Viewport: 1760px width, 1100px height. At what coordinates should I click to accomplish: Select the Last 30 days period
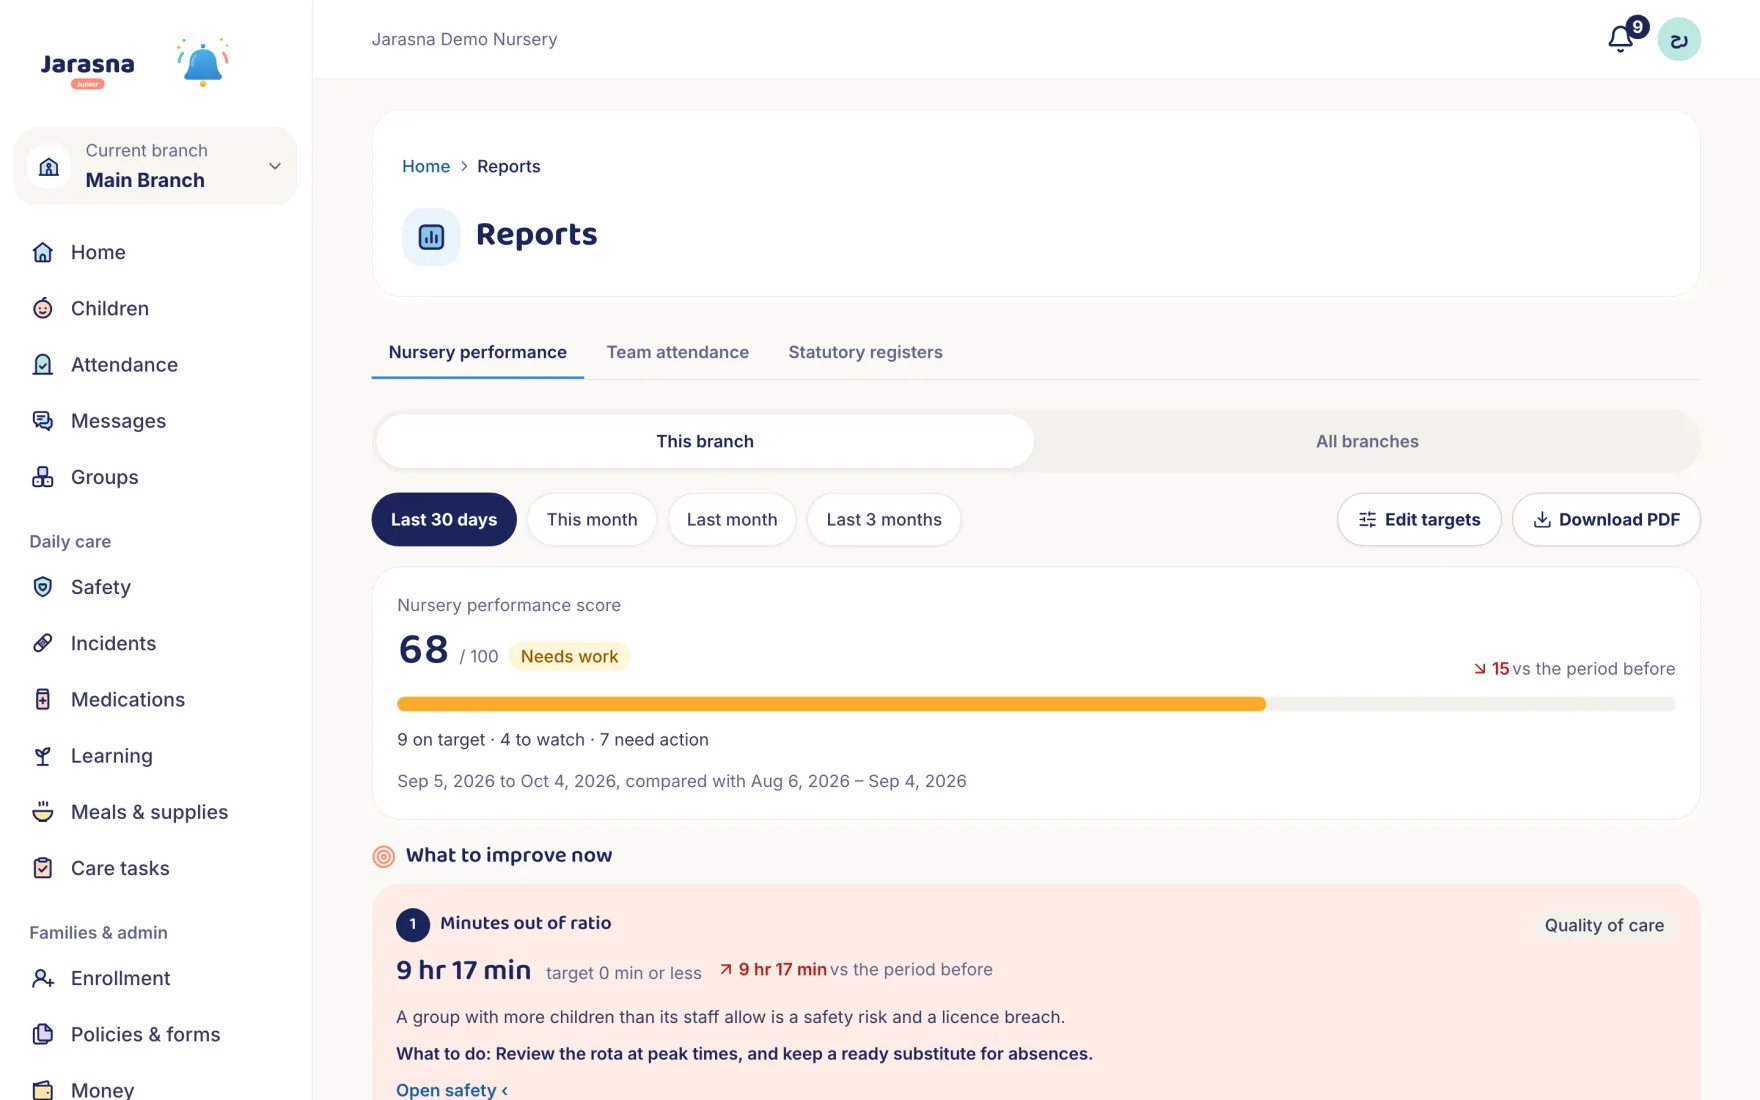pyautogui.click(x=444, y=519)
